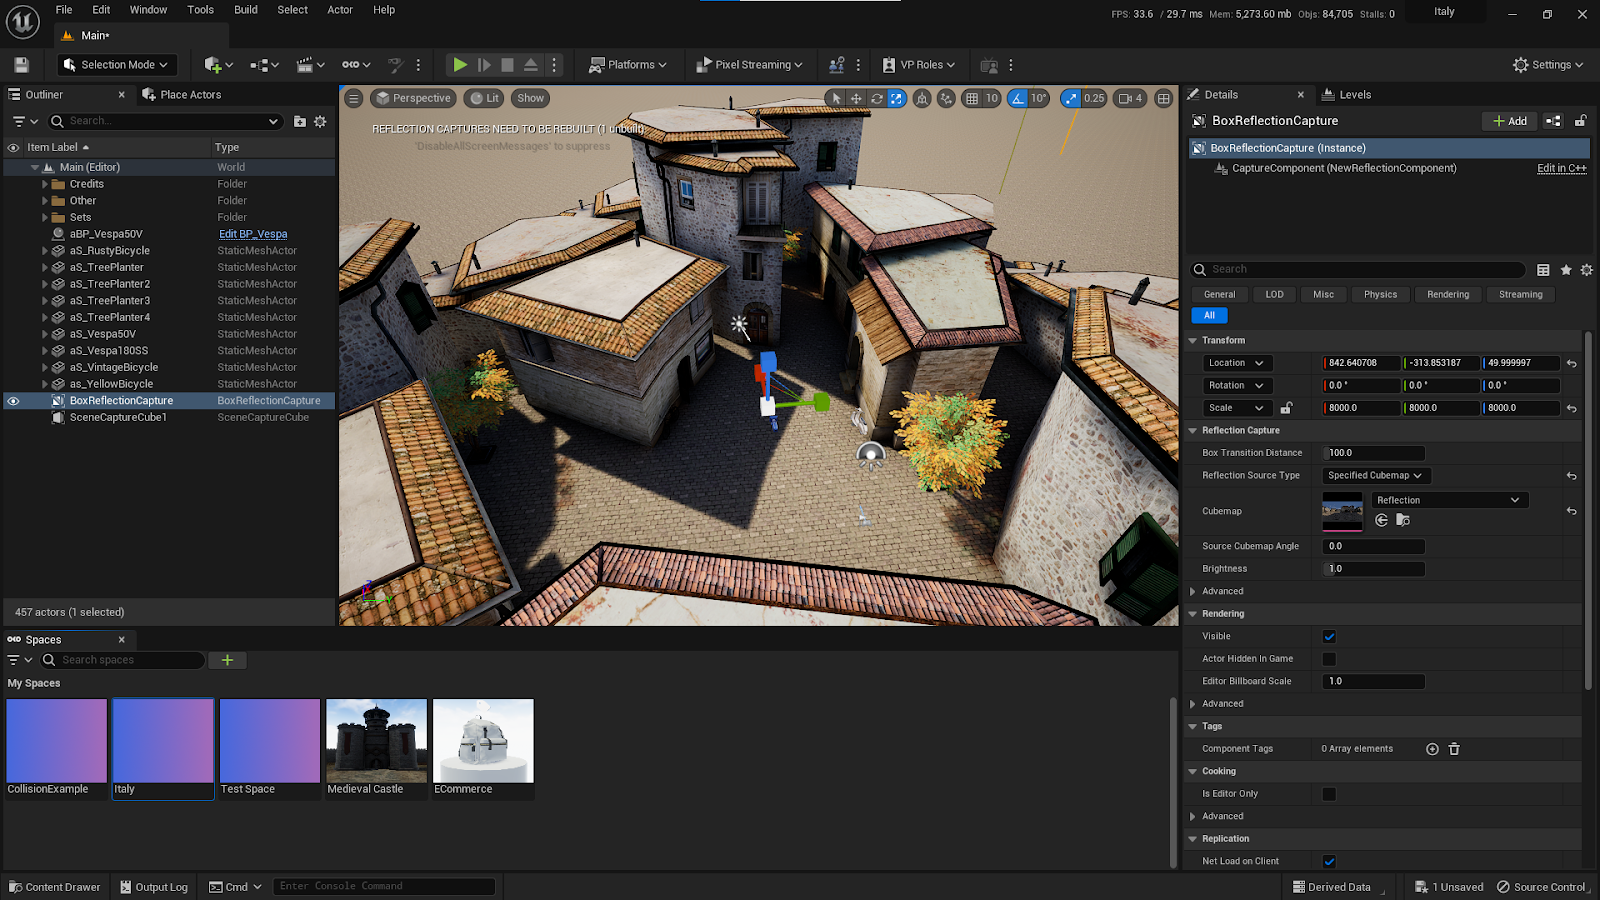Switch to the Levels tab
The height and width of the screenshot is (900, 1600).
(x=1346, y=95)
